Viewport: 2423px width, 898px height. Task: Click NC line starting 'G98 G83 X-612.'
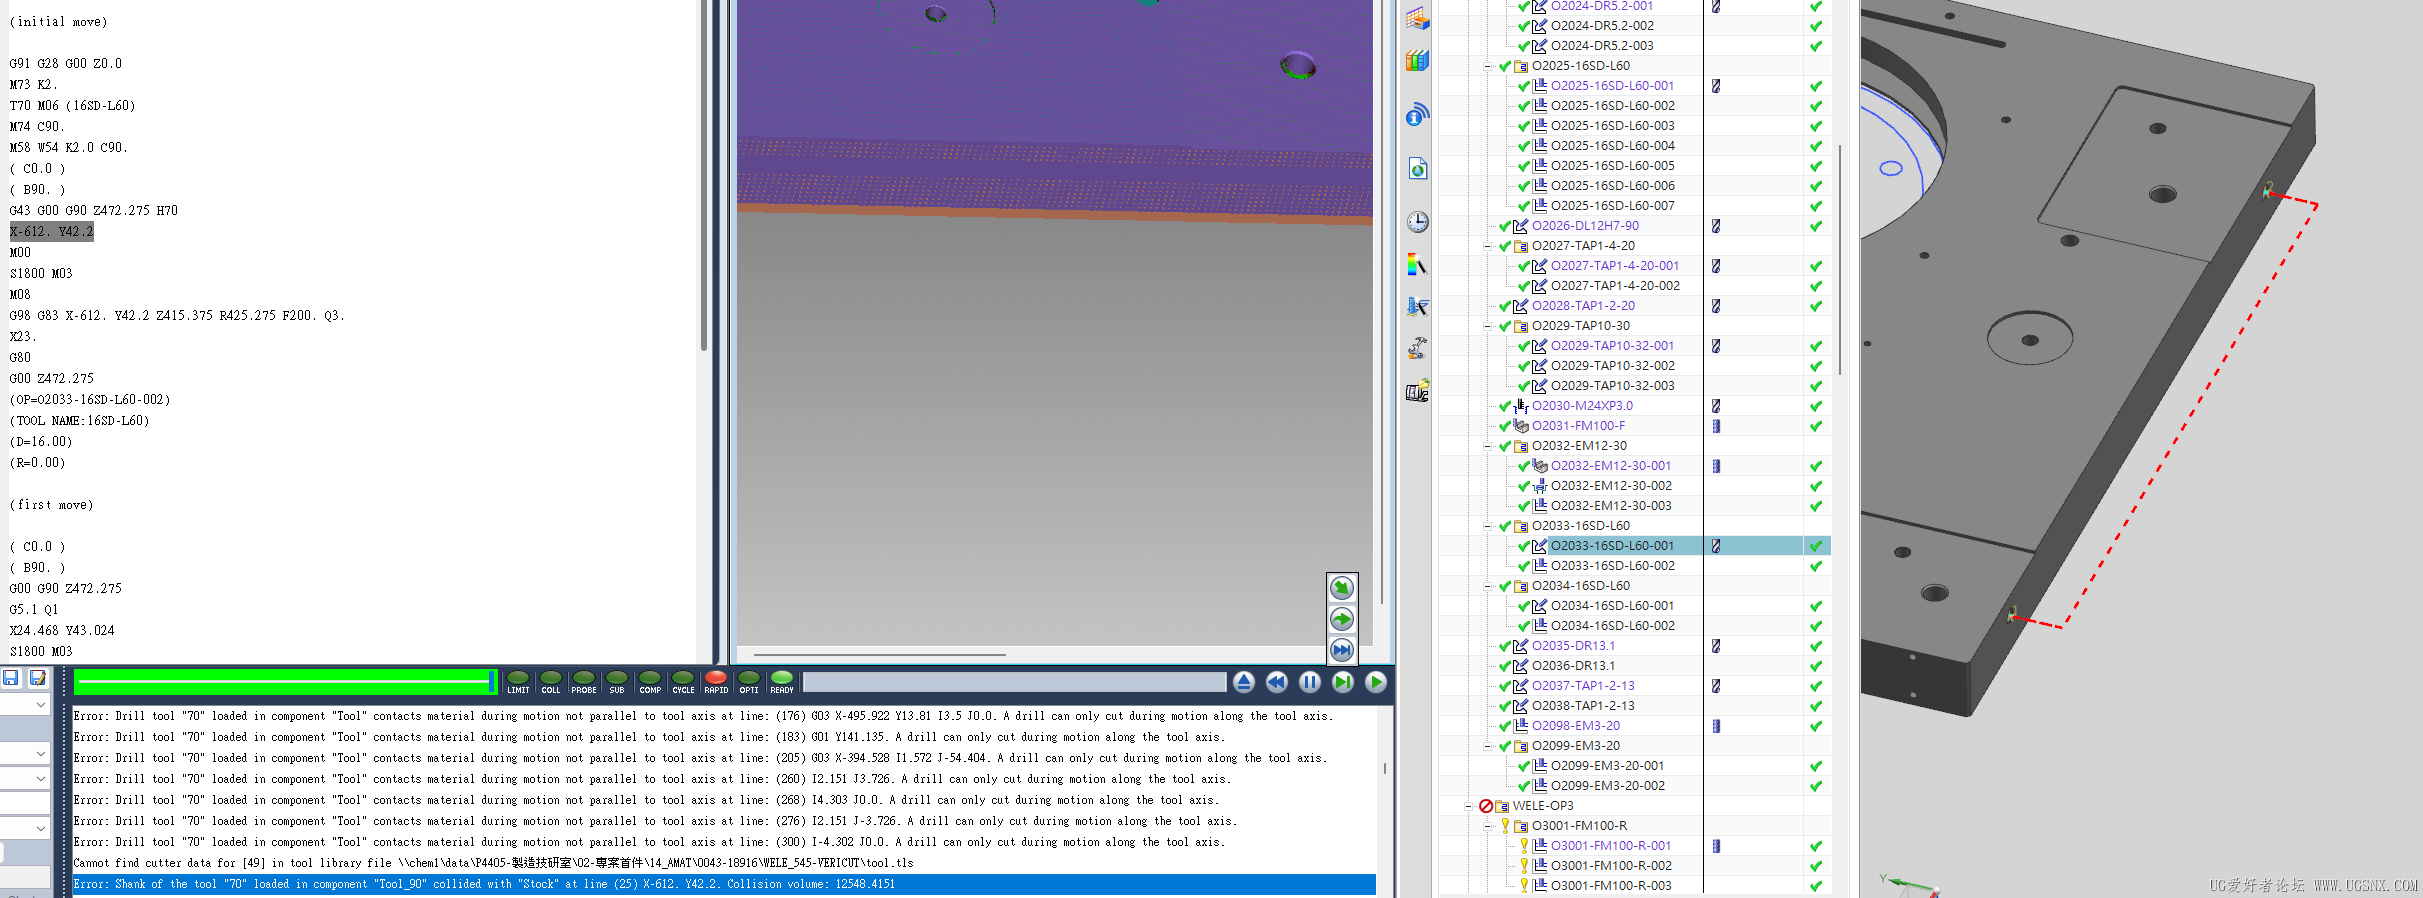[x=177, y=316]
